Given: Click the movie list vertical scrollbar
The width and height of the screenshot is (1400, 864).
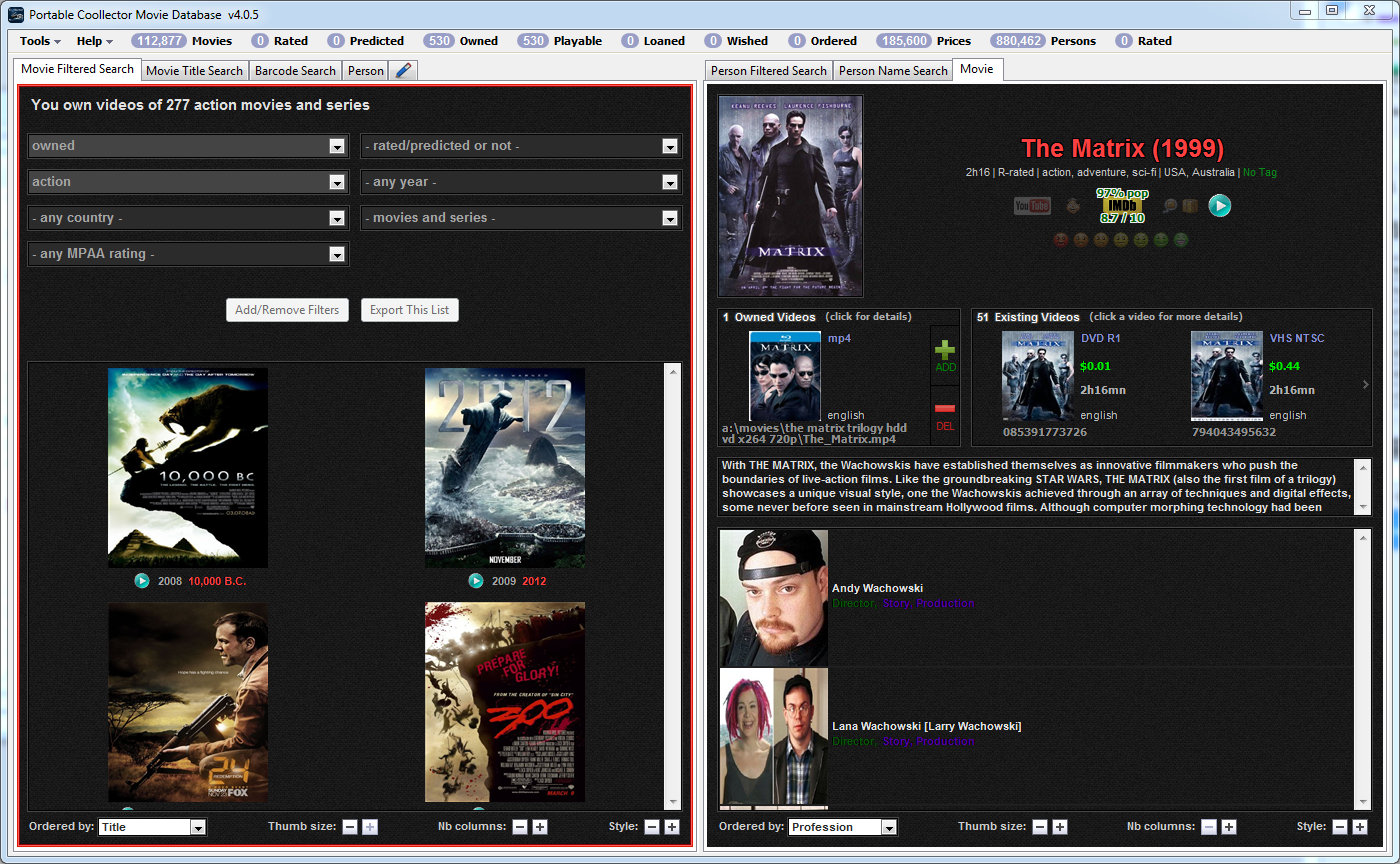Looking at the screenshot, I should pyautogui.click(x=672, y=585).
